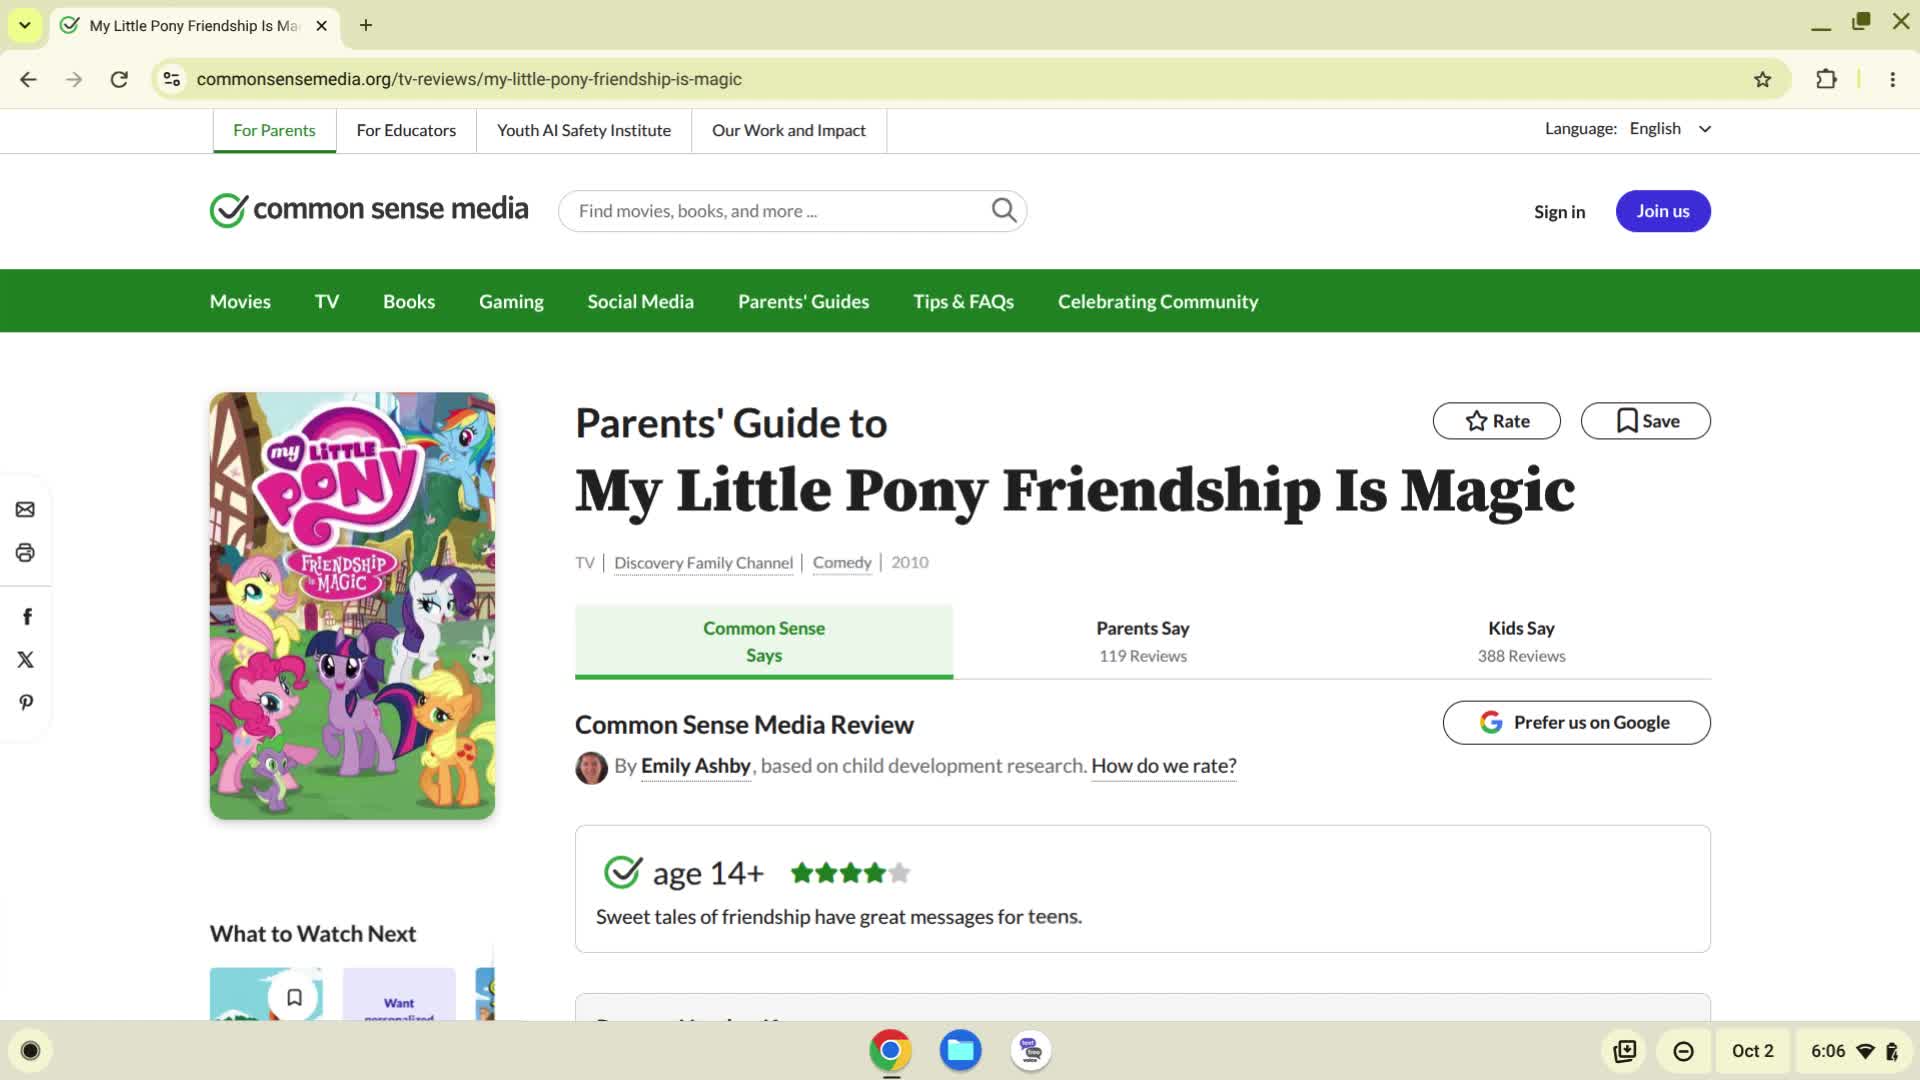Select the For Educators tab

coord(406,130)
